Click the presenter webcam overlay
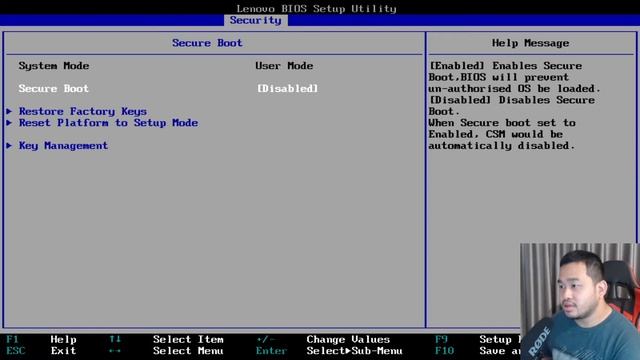Viewport: 640px width, 360px height. [580, 302]
